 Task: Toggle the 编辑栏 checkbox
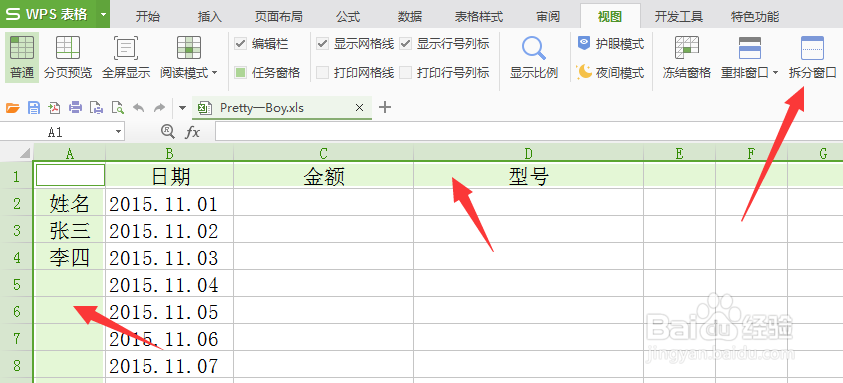click(x=240, y=44)
